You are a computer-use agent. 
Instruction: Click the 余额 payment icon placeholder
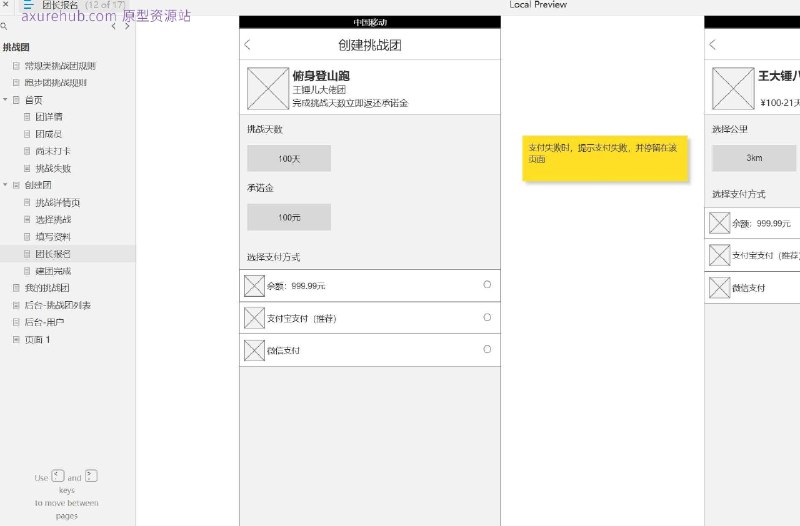pyautogui.click(x=254, y=286)
